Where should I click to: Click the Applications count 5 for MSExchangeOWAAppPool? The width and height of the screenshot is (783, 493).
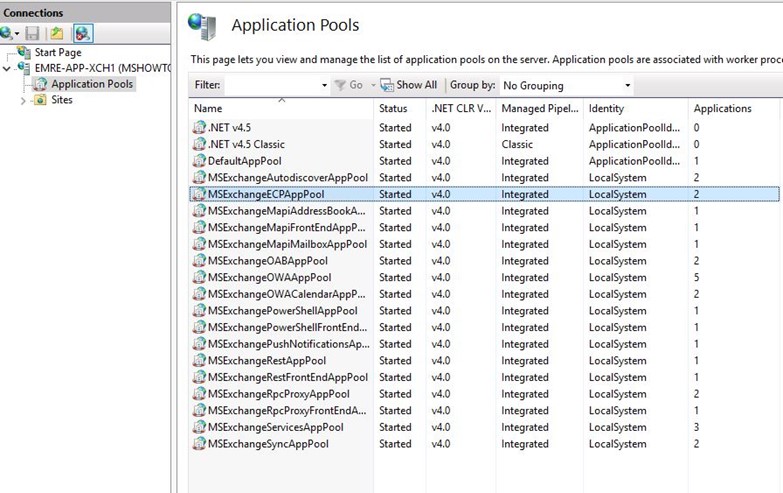(696, 277)
